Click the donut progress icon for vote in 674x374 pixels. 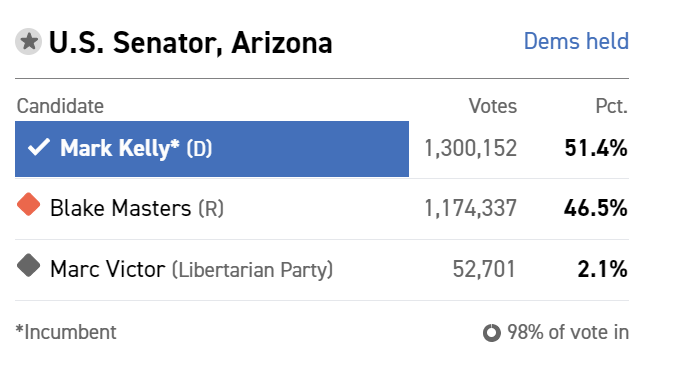point(492,333)
